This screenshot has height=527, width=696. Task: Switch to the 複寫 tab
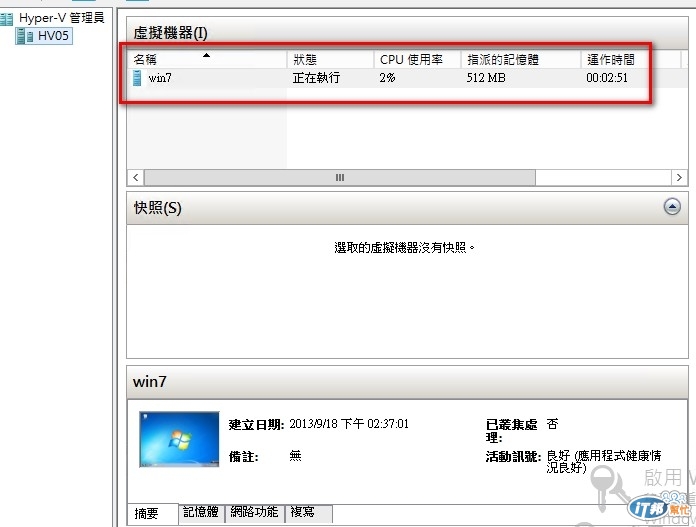[x=308, y=512]
